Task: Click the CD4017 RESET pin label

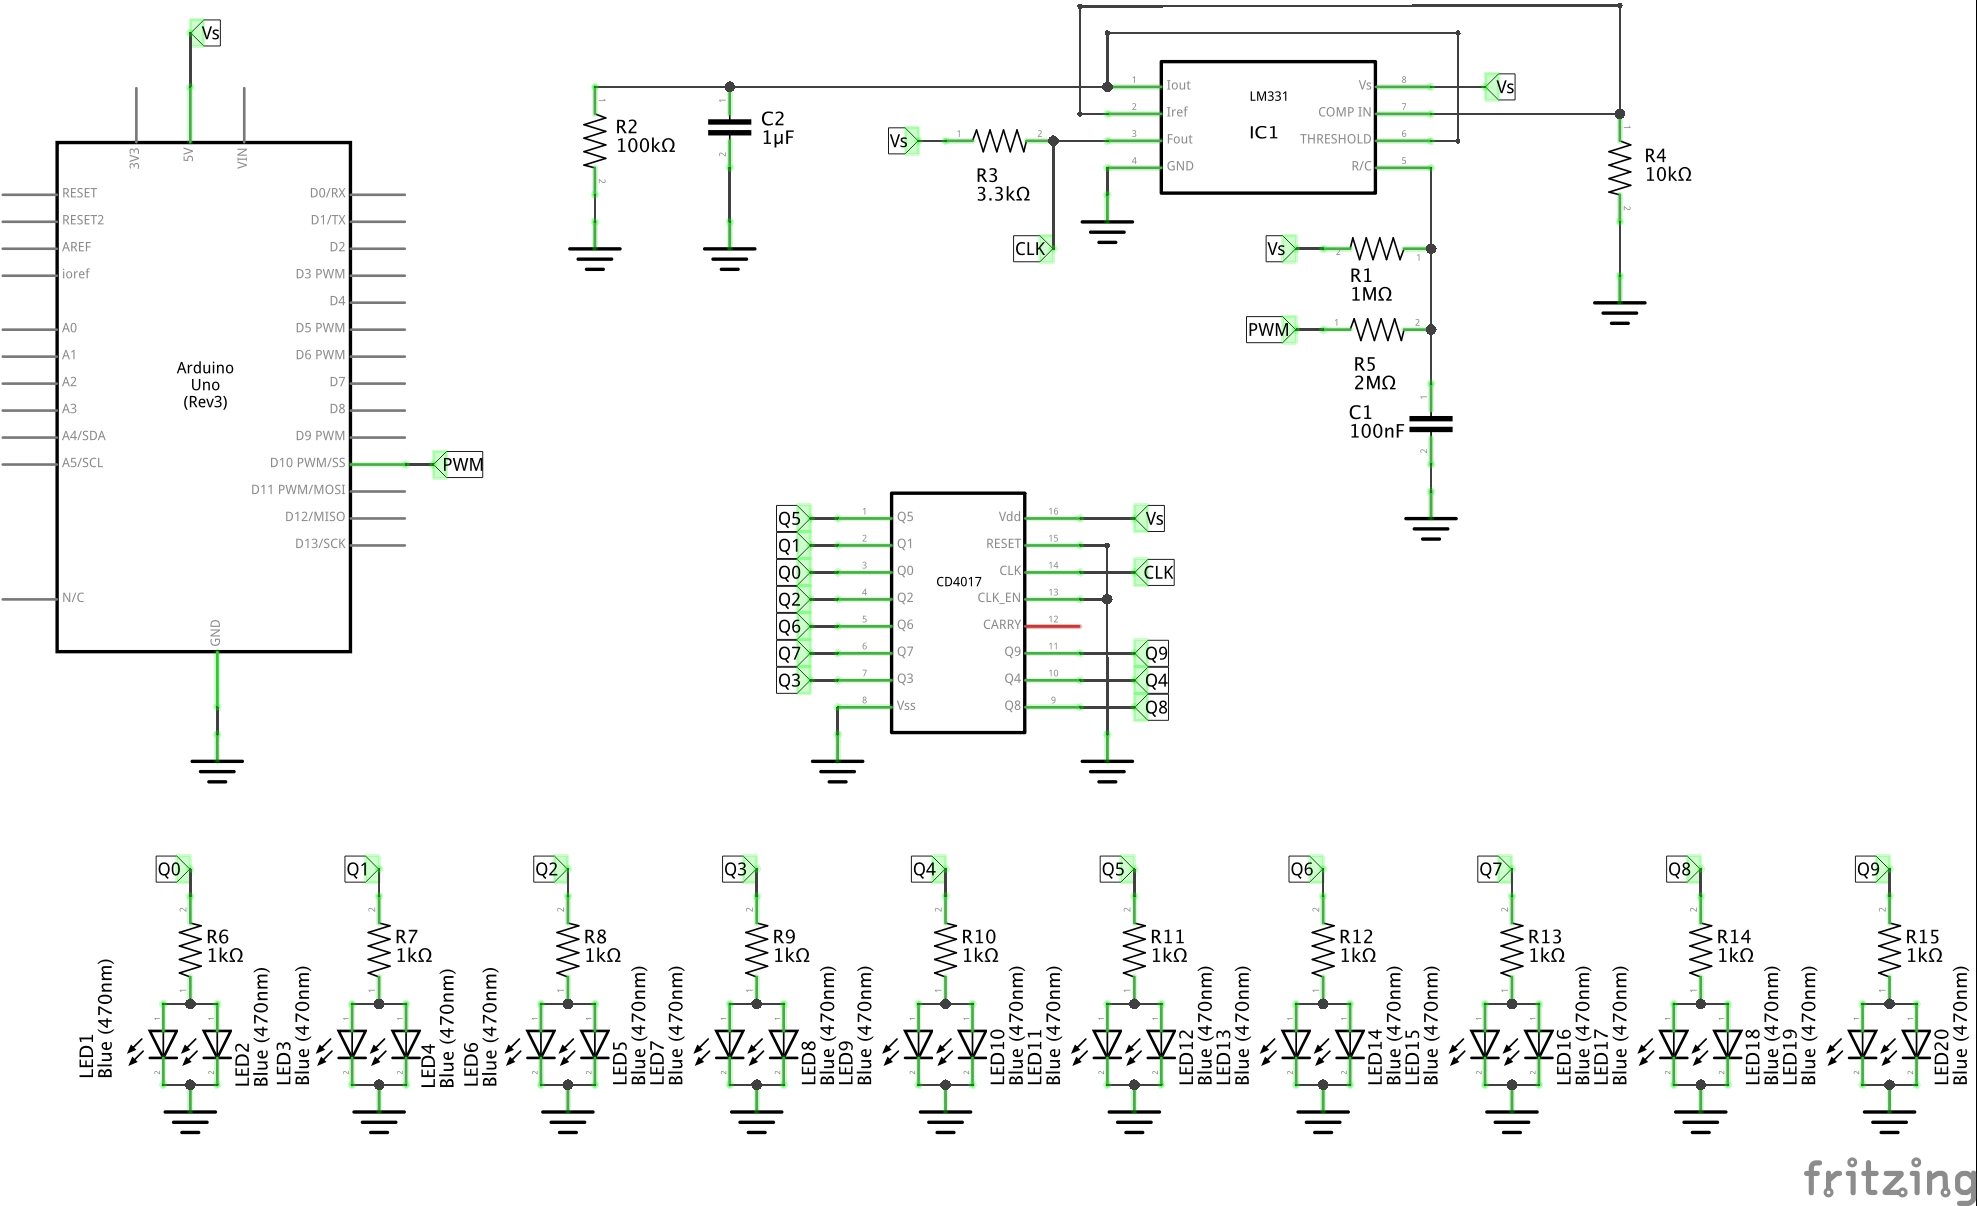Action: point(1003,543)
